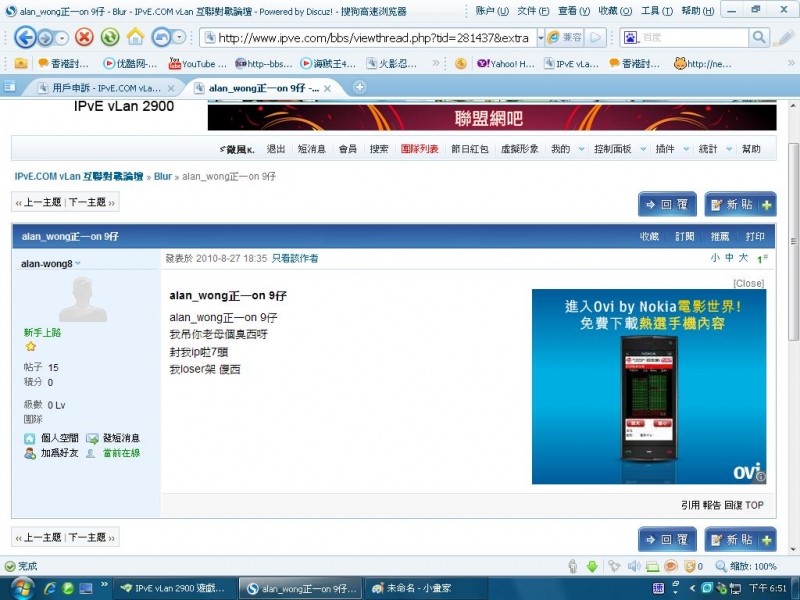Toggle 訂閱 to subscribe to this thread

[x=686, y=235]
